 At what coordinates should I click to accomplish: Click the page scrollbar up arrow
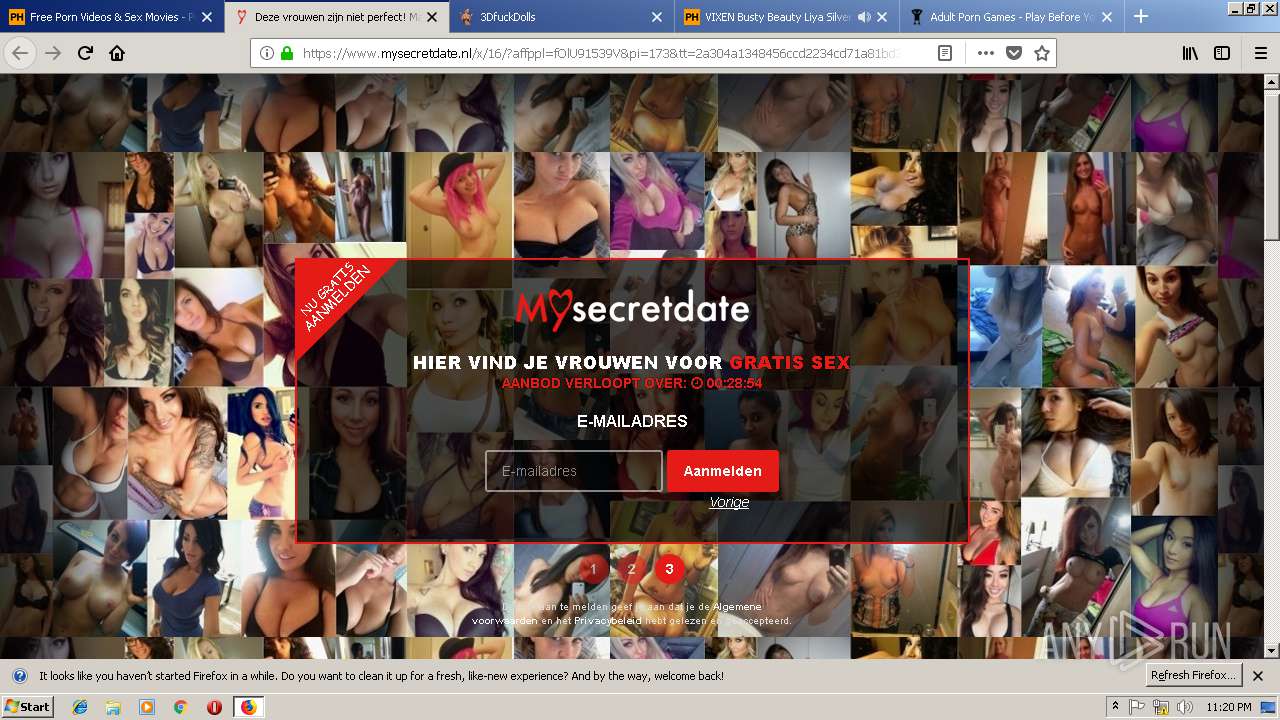coord(1271,82)
